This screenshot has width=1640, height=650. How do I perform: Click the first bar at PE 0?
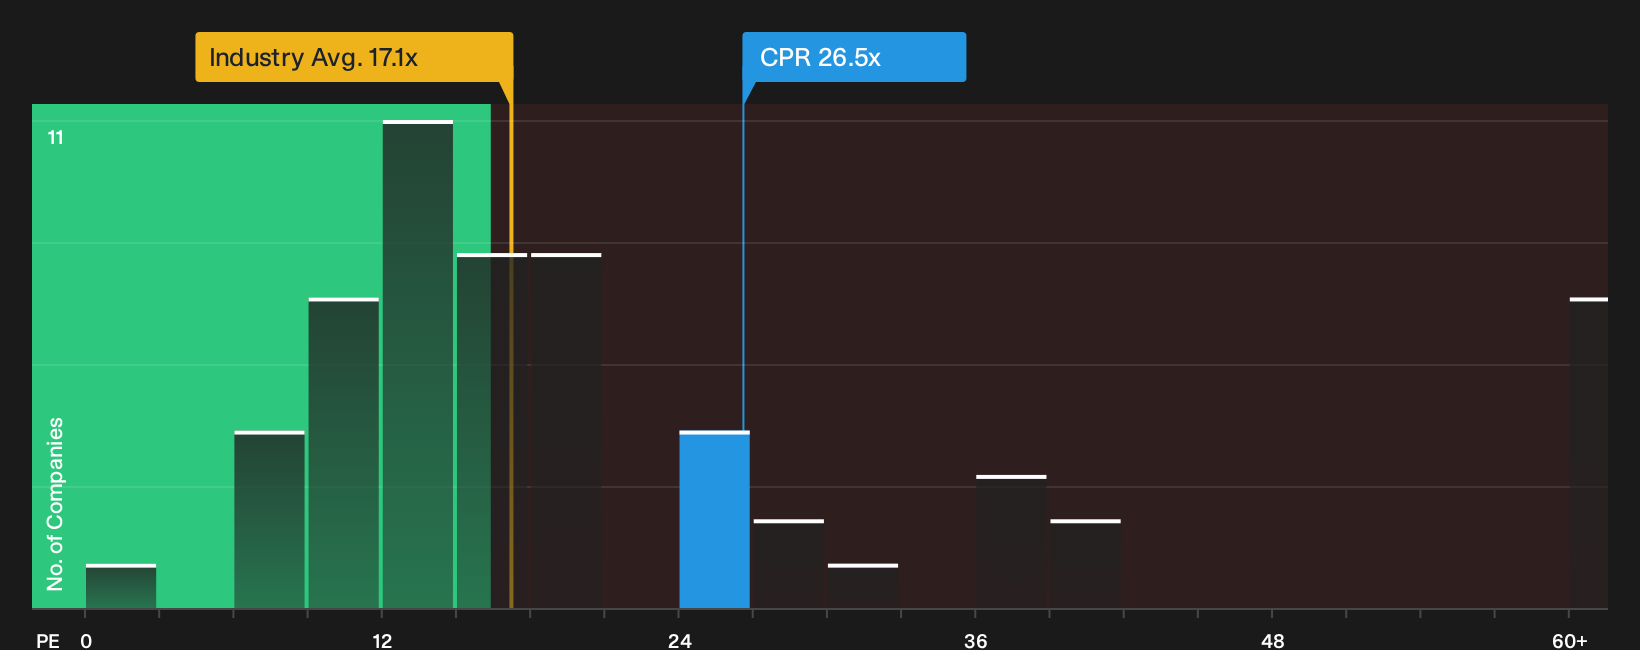(121, 586)
